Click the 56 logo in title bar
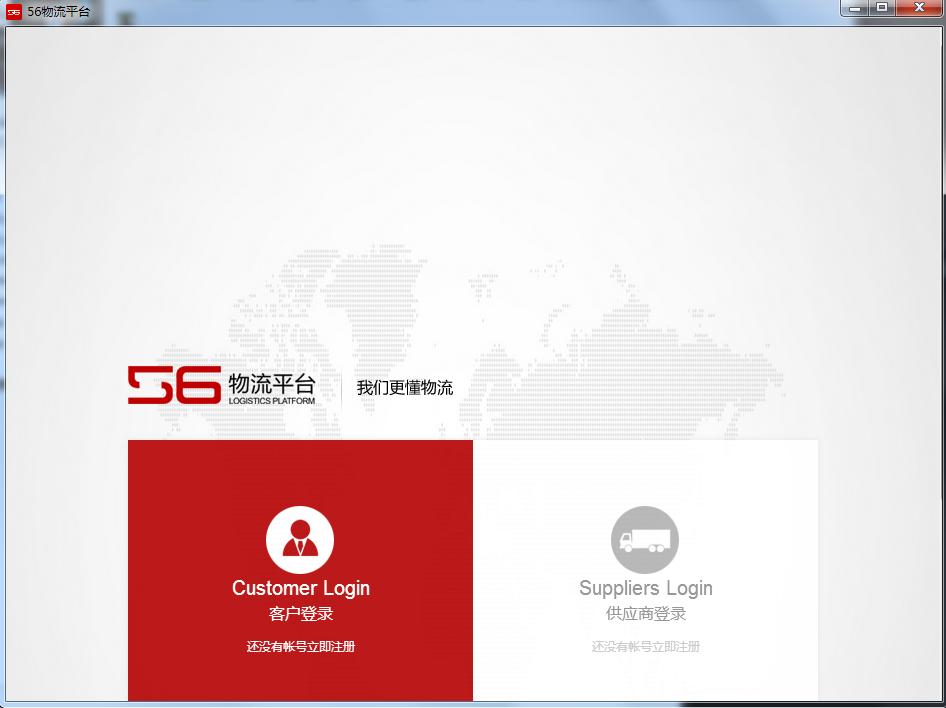This screenshot has width=946, height=708. point(14,11)
